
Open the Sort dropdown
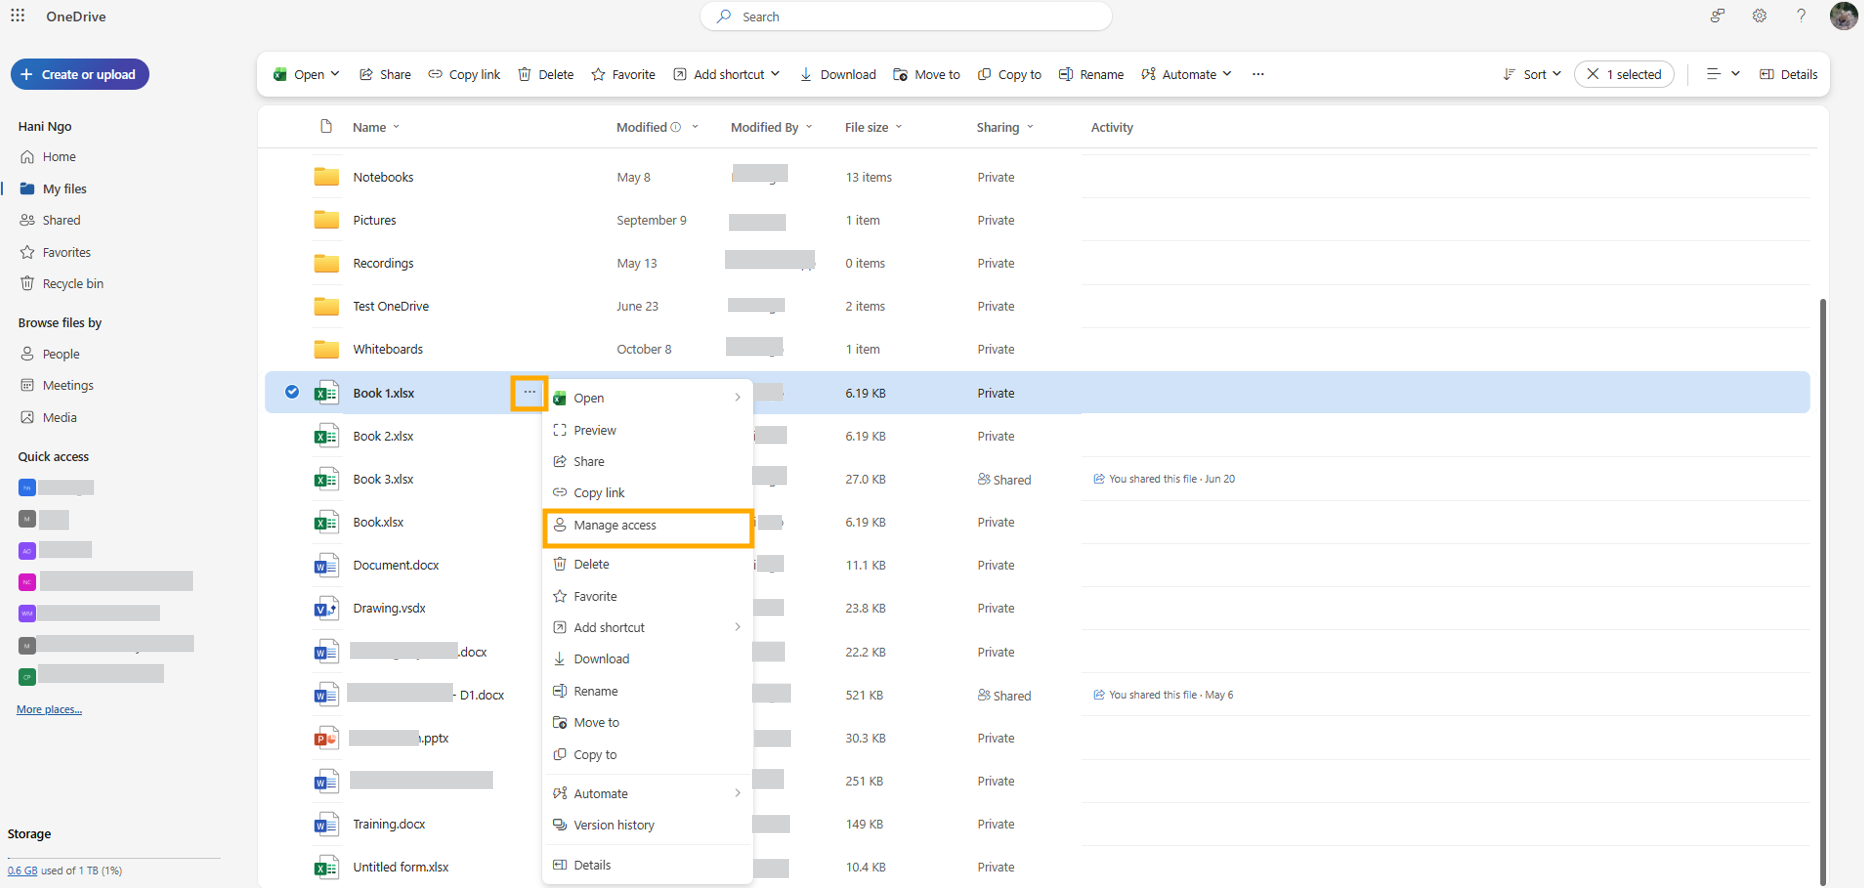(x=1532, y=74)
